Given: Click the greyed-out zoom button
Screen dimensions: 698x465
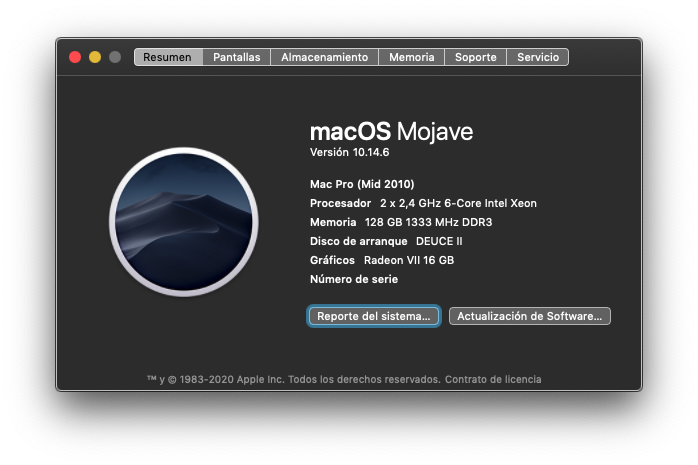Looking at the screenshot, I should (115, 57).
